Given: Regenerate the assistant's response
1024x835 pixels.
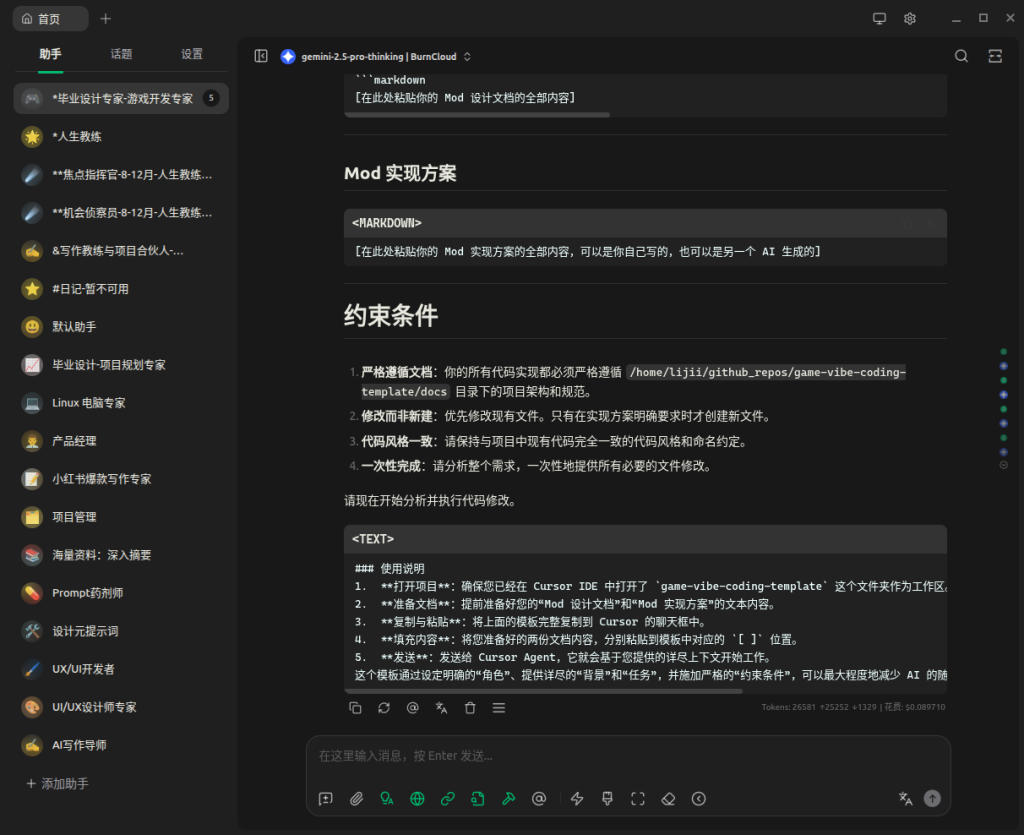Looking at the screenshot, I should (384, 708).
